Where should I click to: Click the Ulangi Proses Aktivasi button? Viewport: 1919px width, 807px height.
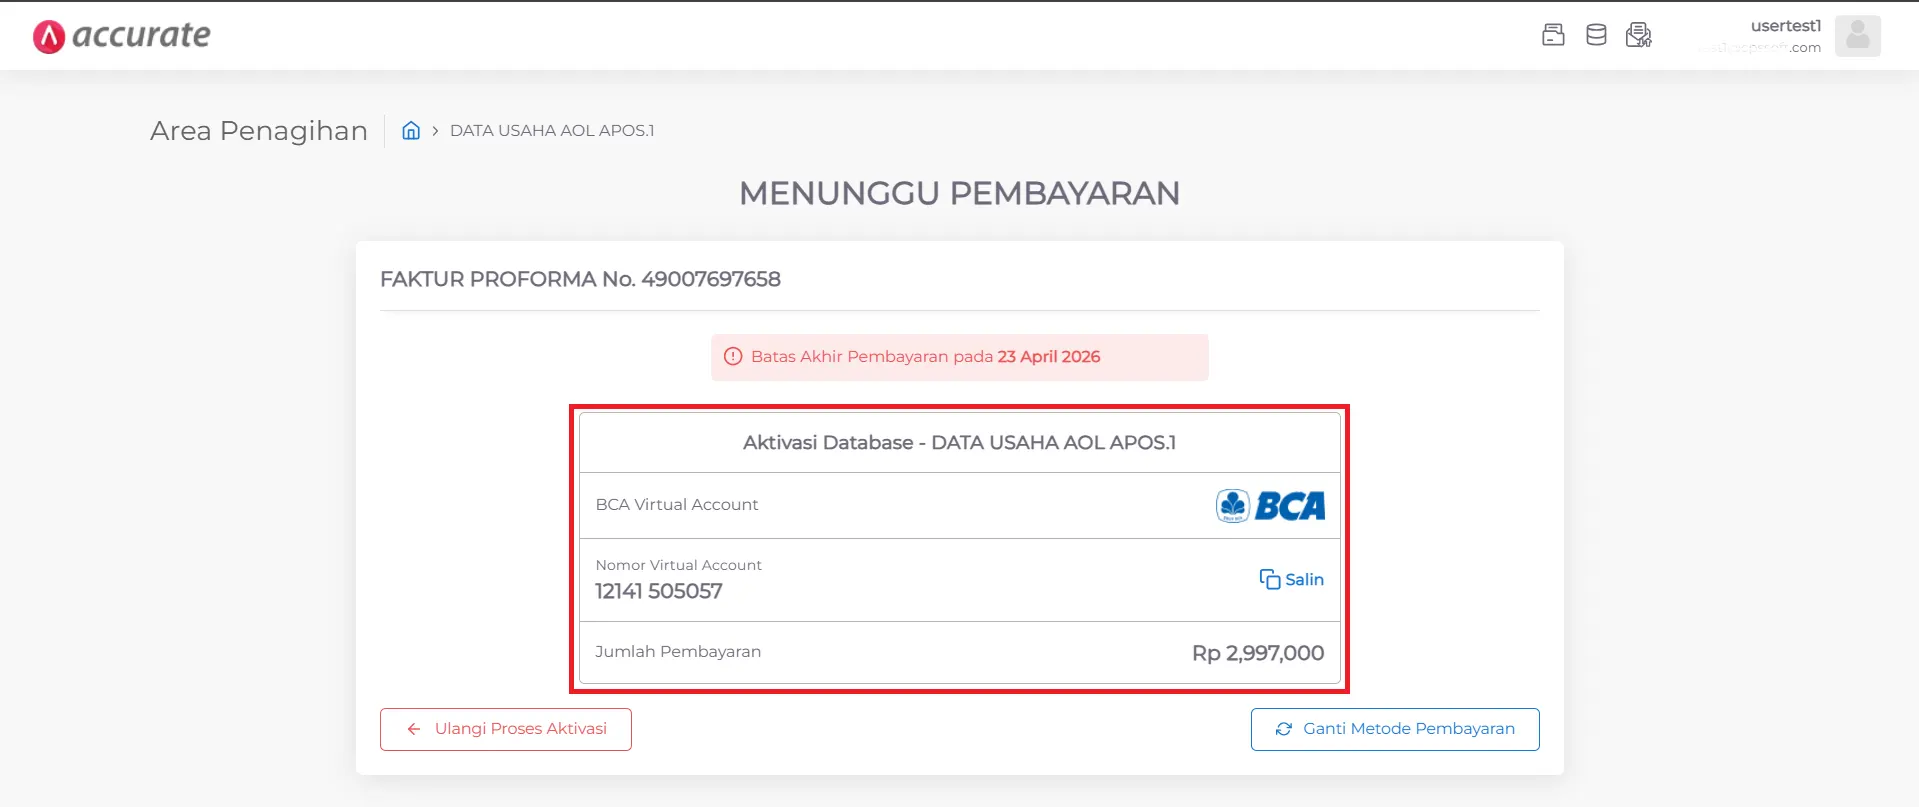coord(506,729)
